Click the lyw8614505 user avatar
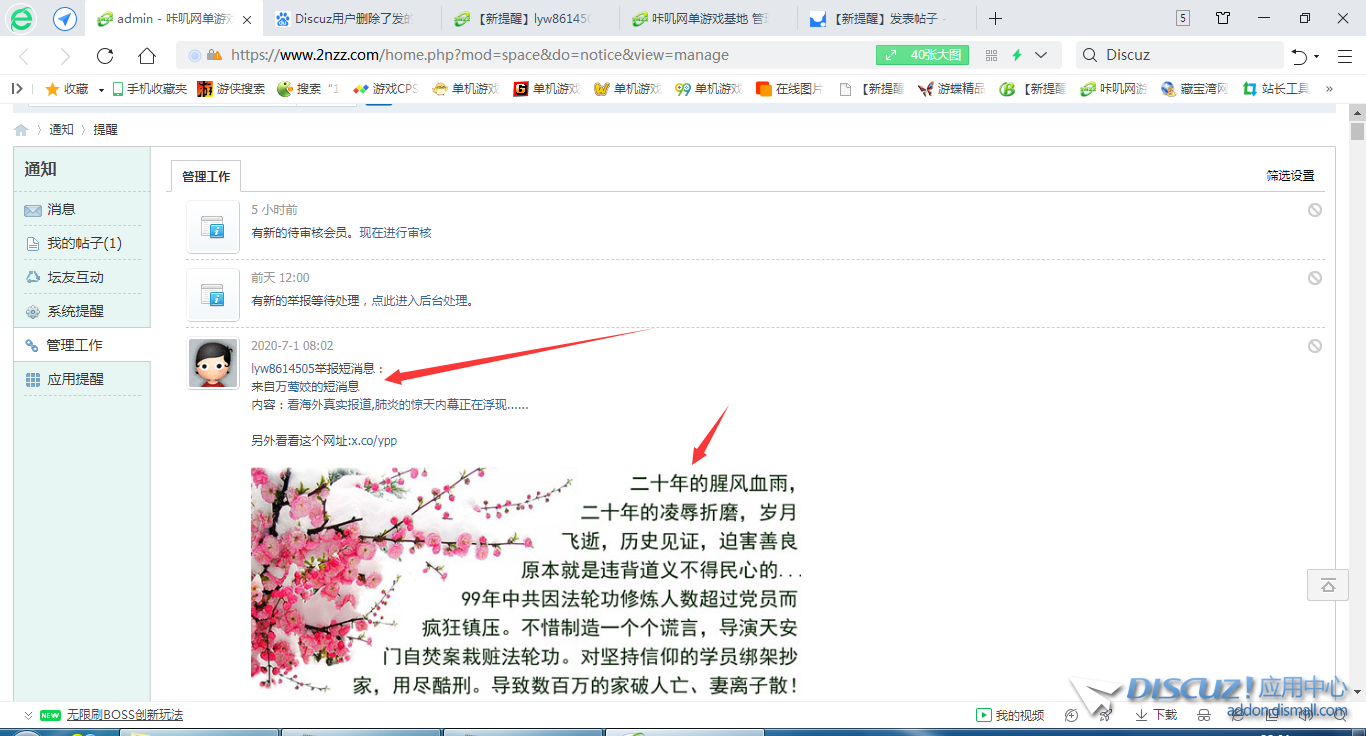Image resolution: width=1366 pixels, height=736 pixels. [213, 363]
